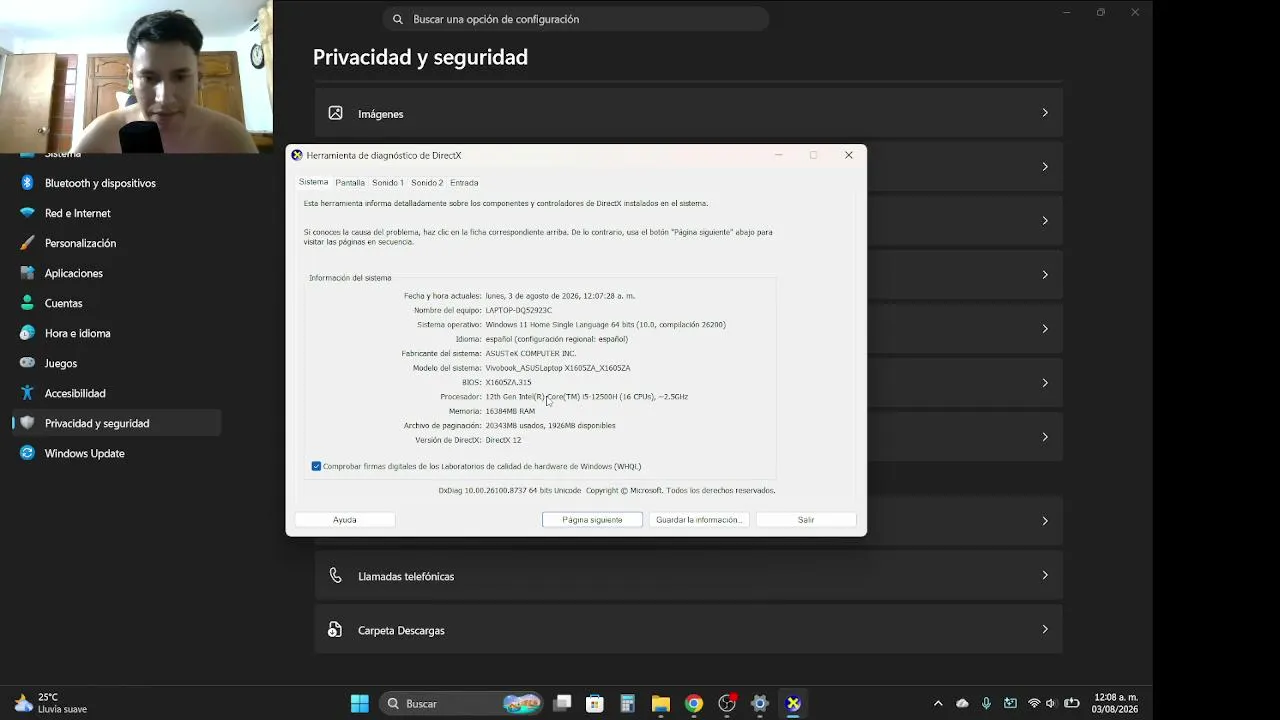Viewport: 1280px width, 720px height.
Task: Click the volume speaker tray icon
Action: tap(1051, 703)
